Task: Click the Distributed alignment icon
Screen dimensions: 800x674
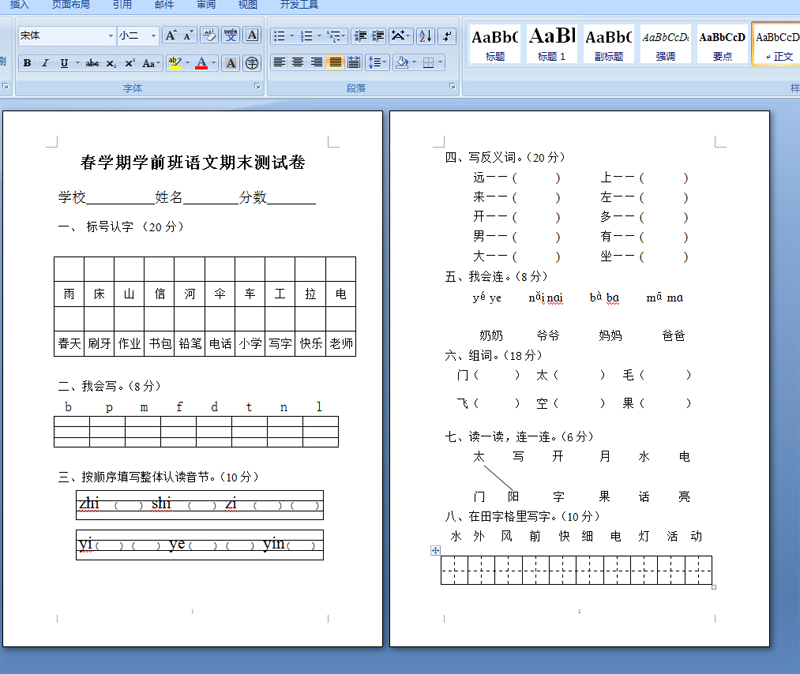Action: pyautogui.click(x=353, y=63)
